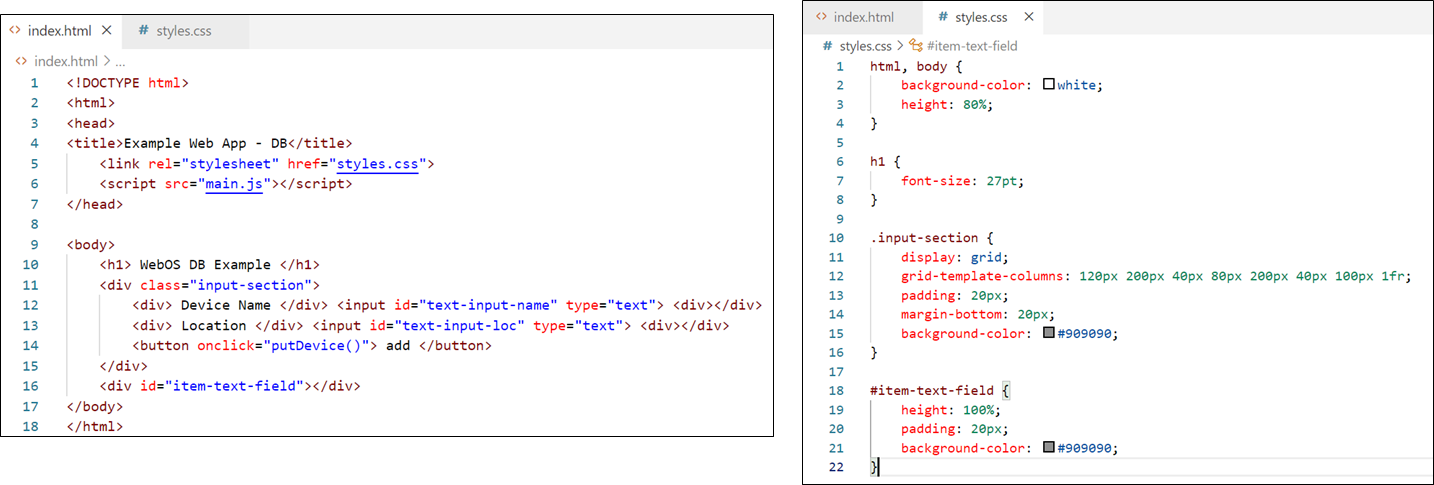Click the CSS hash icon on left styles.css tab
The height and width of the screenshot is (485, 1434).
coord(144,31)
